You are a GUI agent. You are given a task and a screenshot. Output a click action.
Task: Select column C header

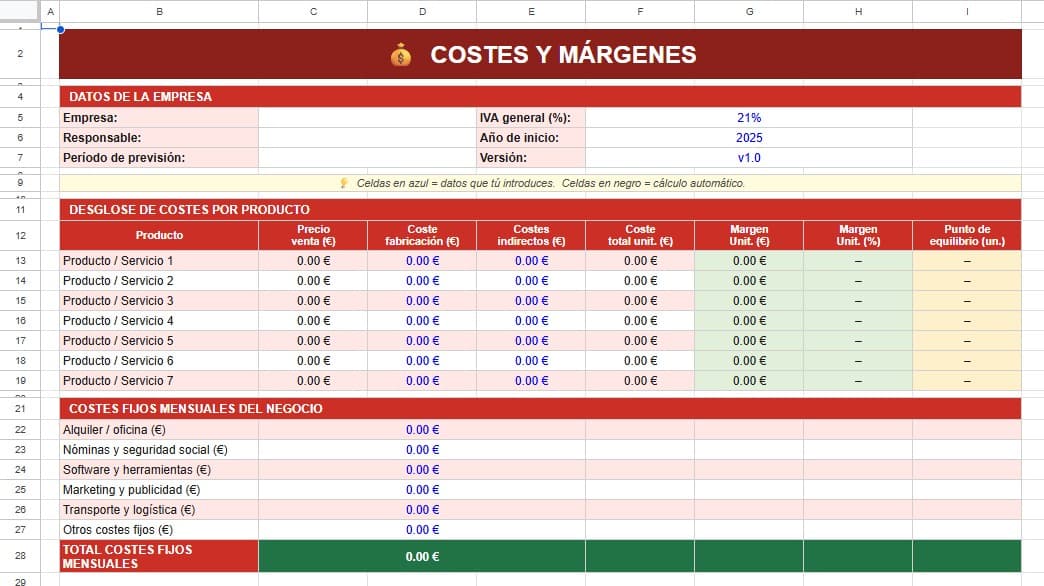point(313,11)
